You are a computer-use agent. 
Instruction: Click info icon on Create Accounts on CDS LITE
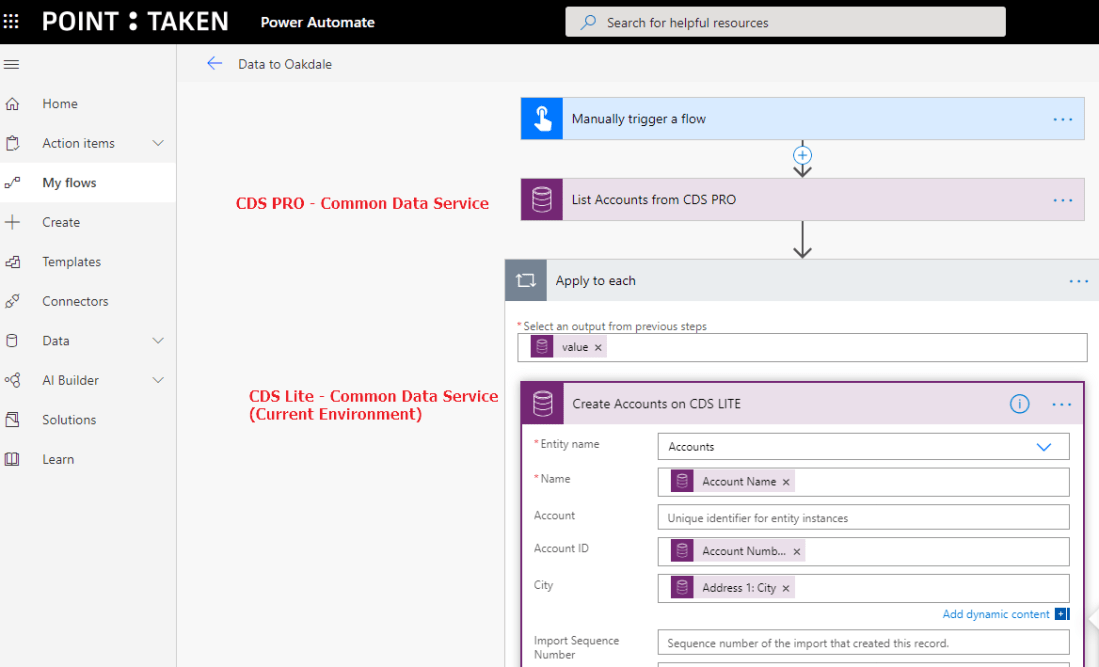pyautogui.click(x=1019, y=404)
